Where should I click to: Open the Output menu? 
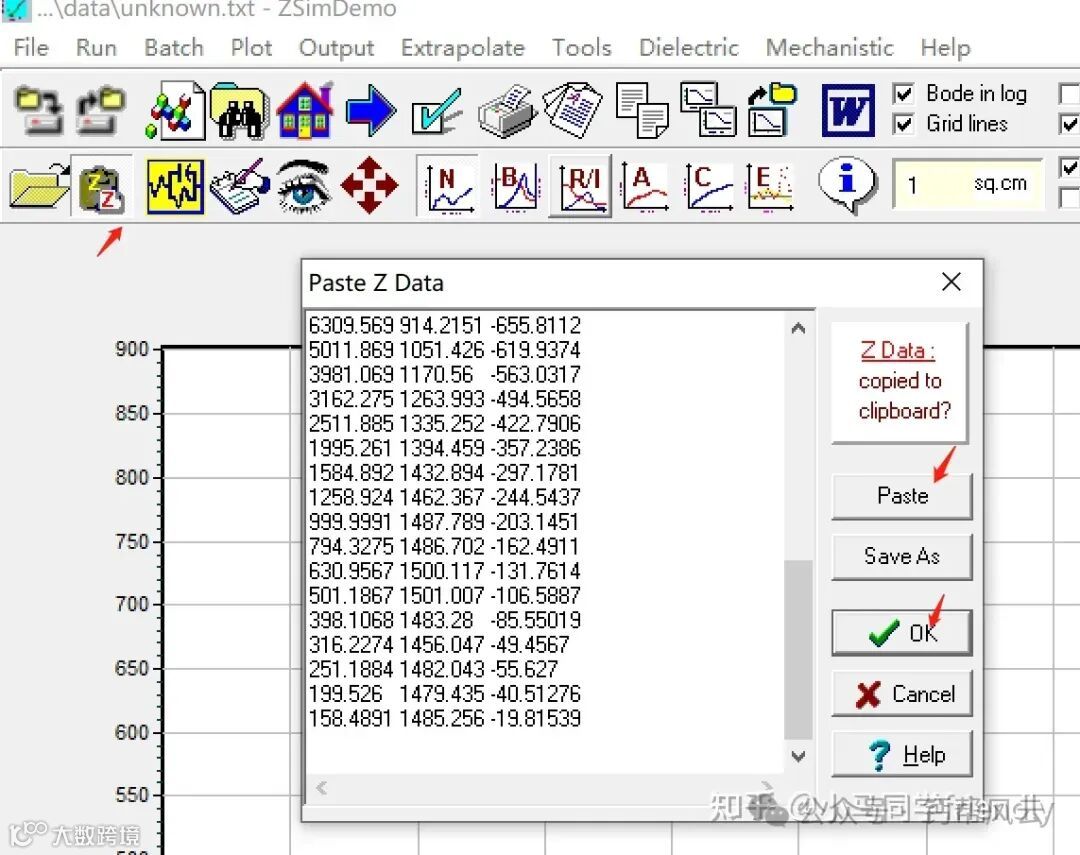[x=336, y=48]
